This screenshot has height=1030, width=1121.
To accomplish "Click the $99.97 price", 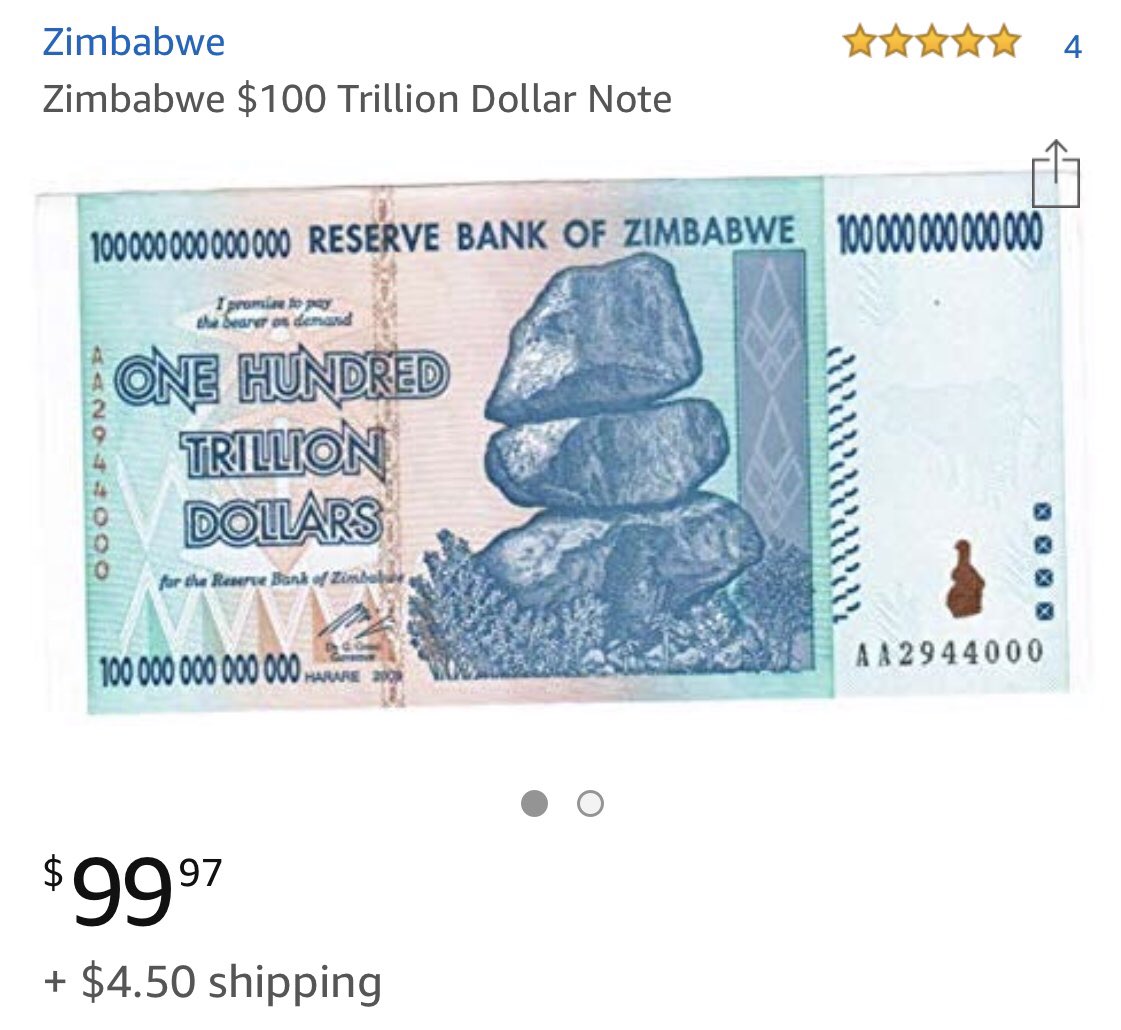I will pyautogui.click(x=133, y=891).
